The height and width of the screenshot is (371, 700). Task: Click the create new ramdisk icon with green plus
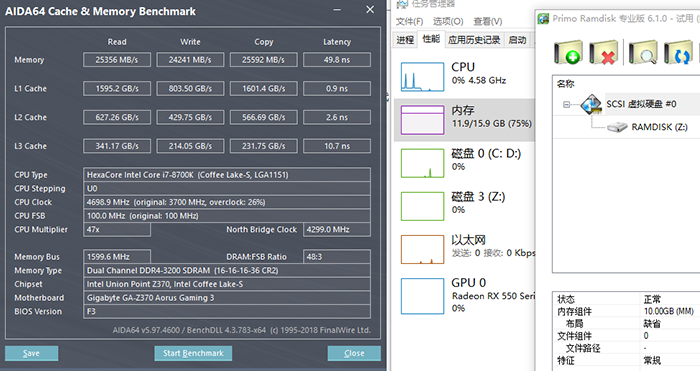pos(568,53)
